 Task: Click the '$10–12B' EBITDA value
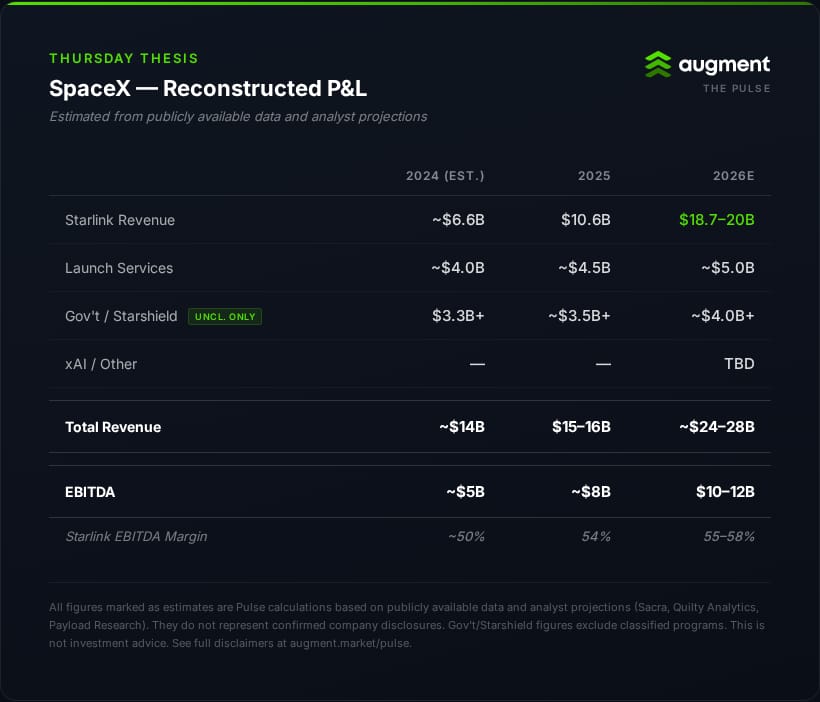pyautogui.click(x=725, y=492)
